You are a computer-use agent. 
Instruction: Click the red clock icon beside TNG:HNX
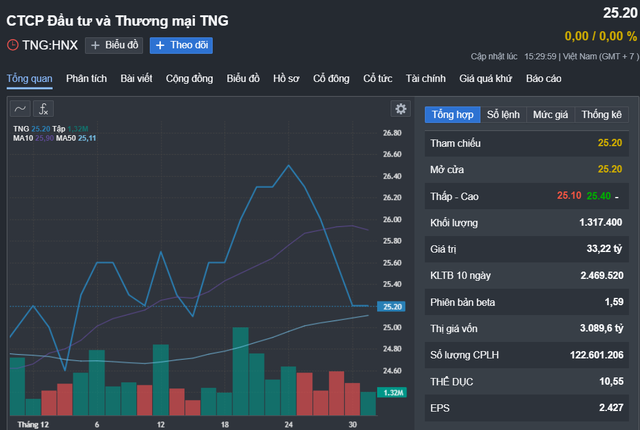click(13, 45)
